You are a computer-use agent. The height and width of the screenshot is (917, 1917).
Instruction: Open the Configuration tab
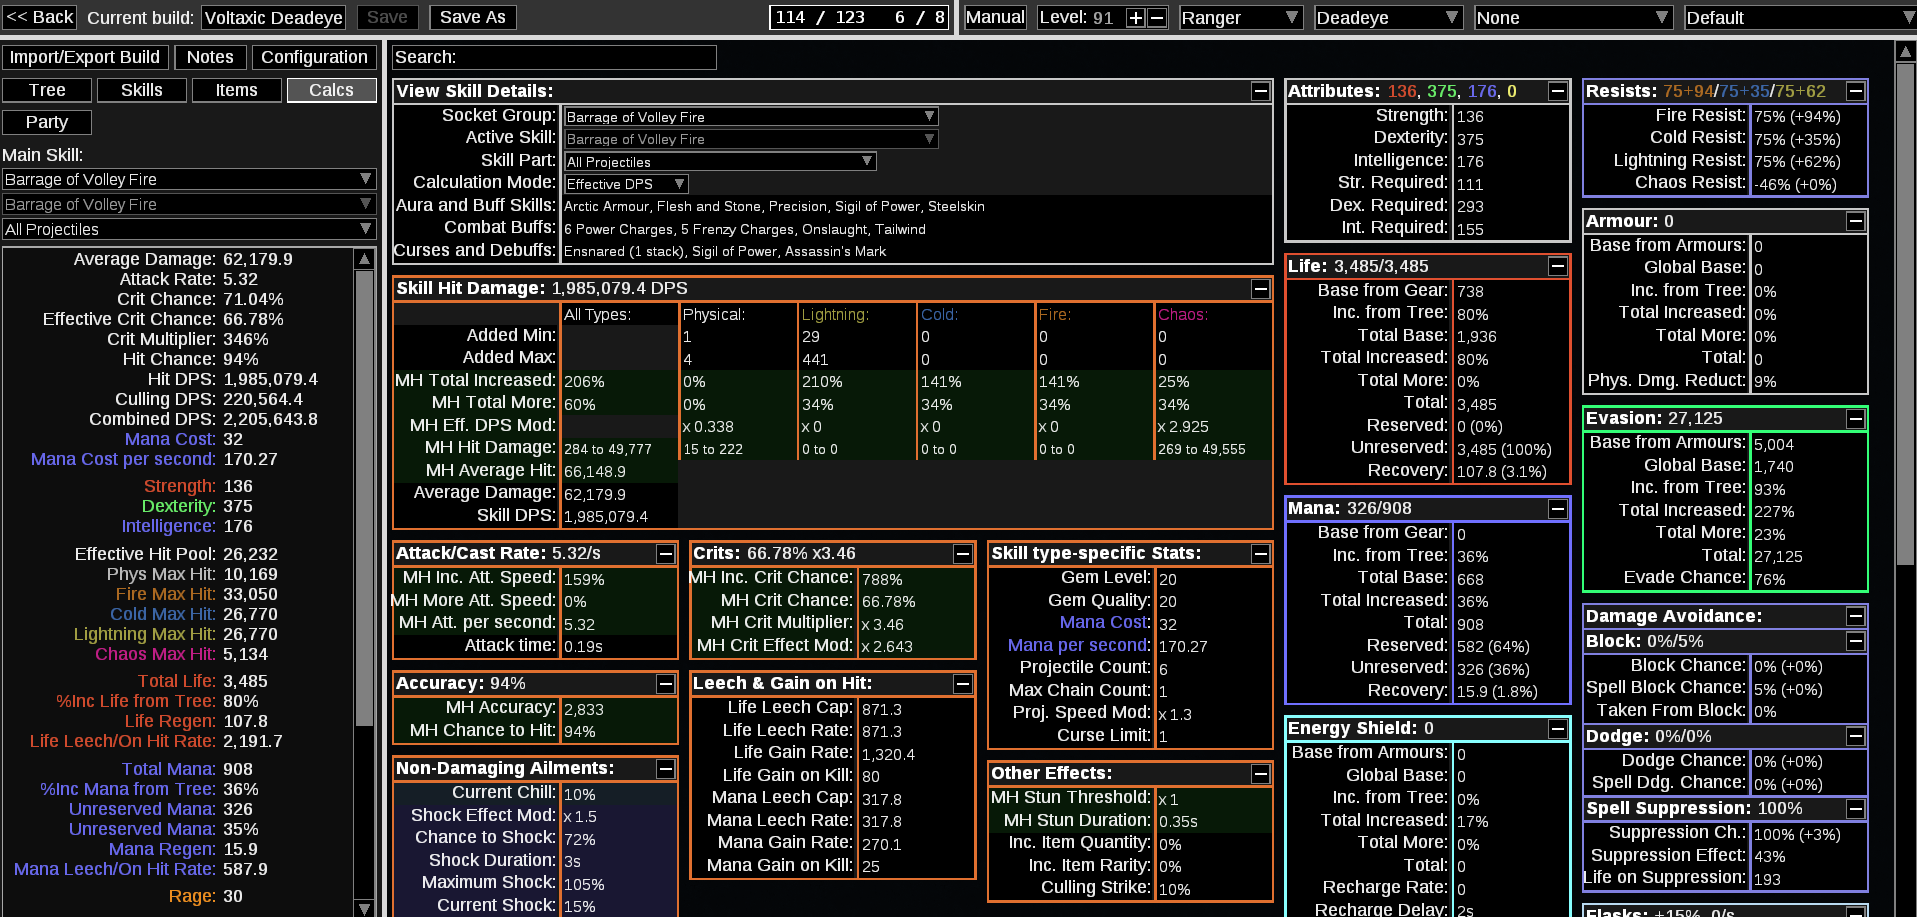pos(314,57)
